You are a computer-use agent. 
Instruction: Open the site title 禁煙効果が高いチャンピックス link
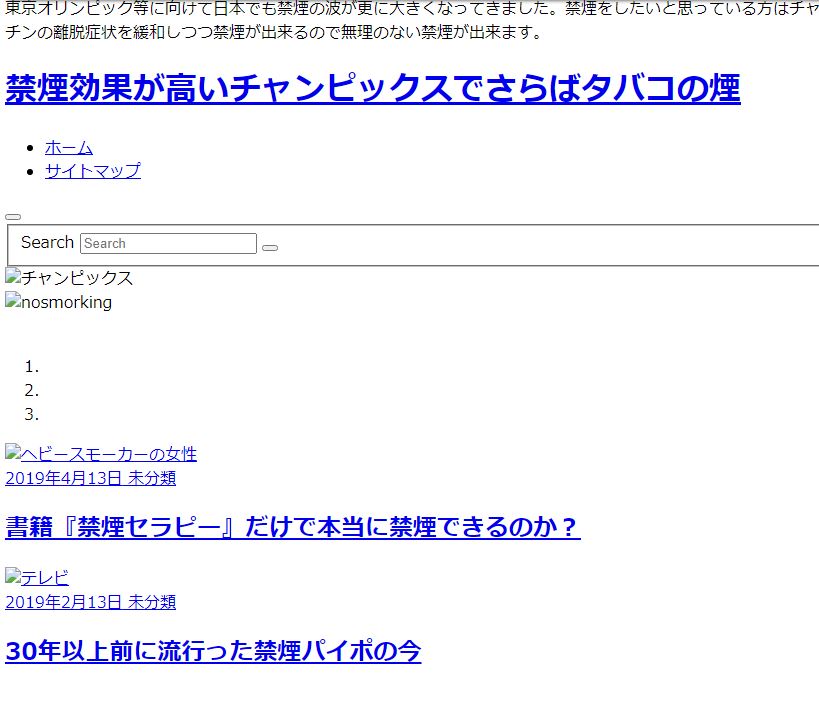pos(372,89)
